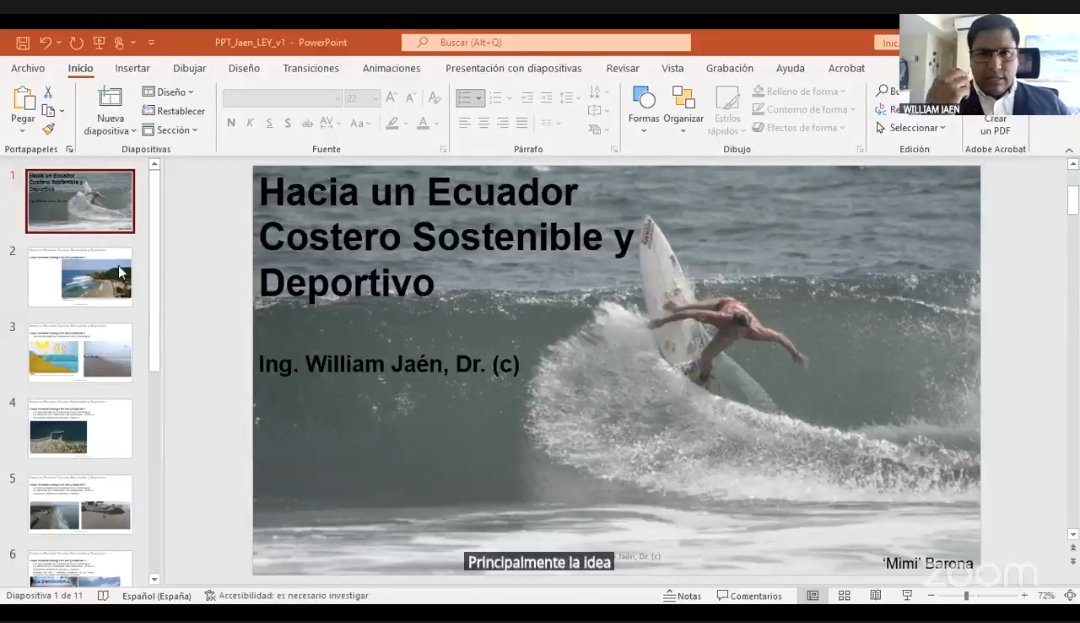Activate the Format Painter brush
Image resolution: width=1080 pixels, height=623 pixels.
(x=48, y=129)
